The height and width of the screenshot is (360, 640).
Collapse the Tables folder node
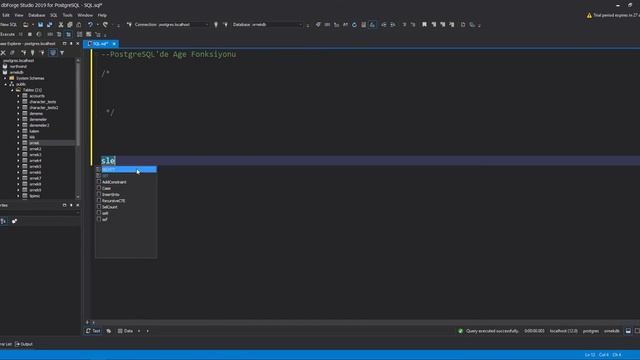(x=12, y=90)
